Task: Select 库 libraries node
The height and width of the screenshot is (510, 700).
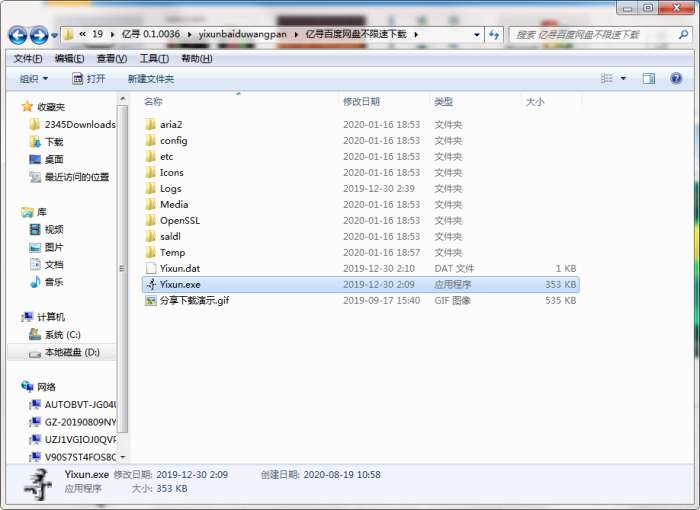Action: pyautogui.click(x=34, y=212)
